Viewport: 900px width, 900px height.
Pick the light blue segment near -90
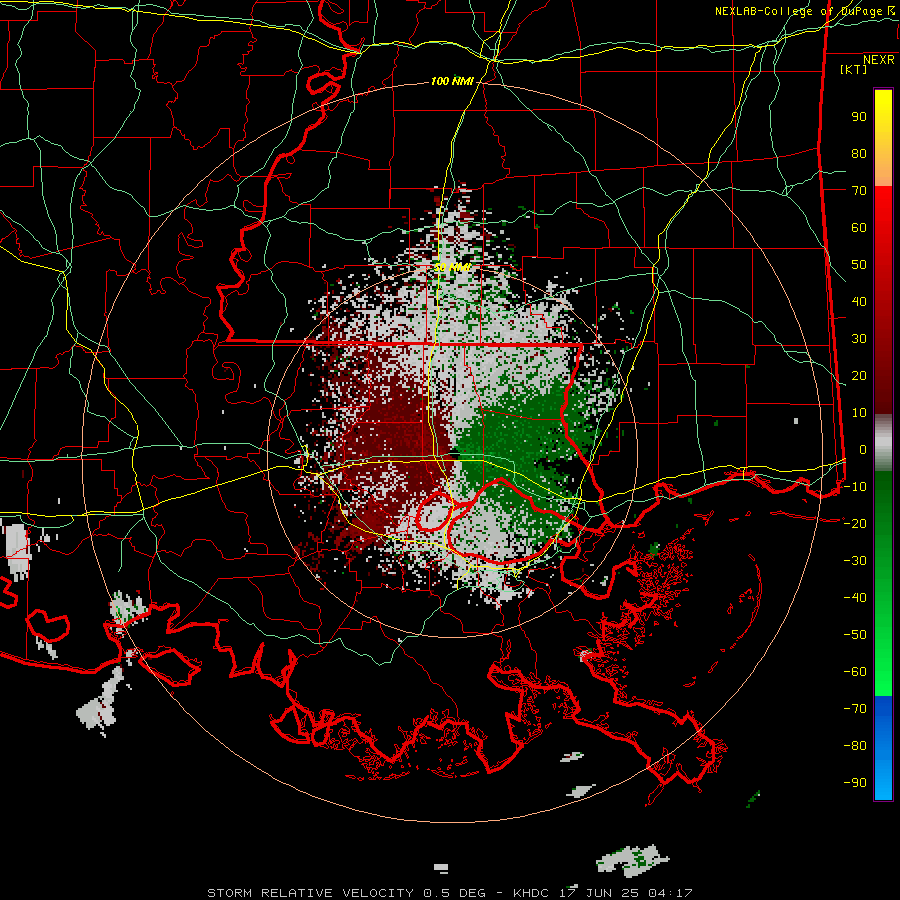(883, 781)
